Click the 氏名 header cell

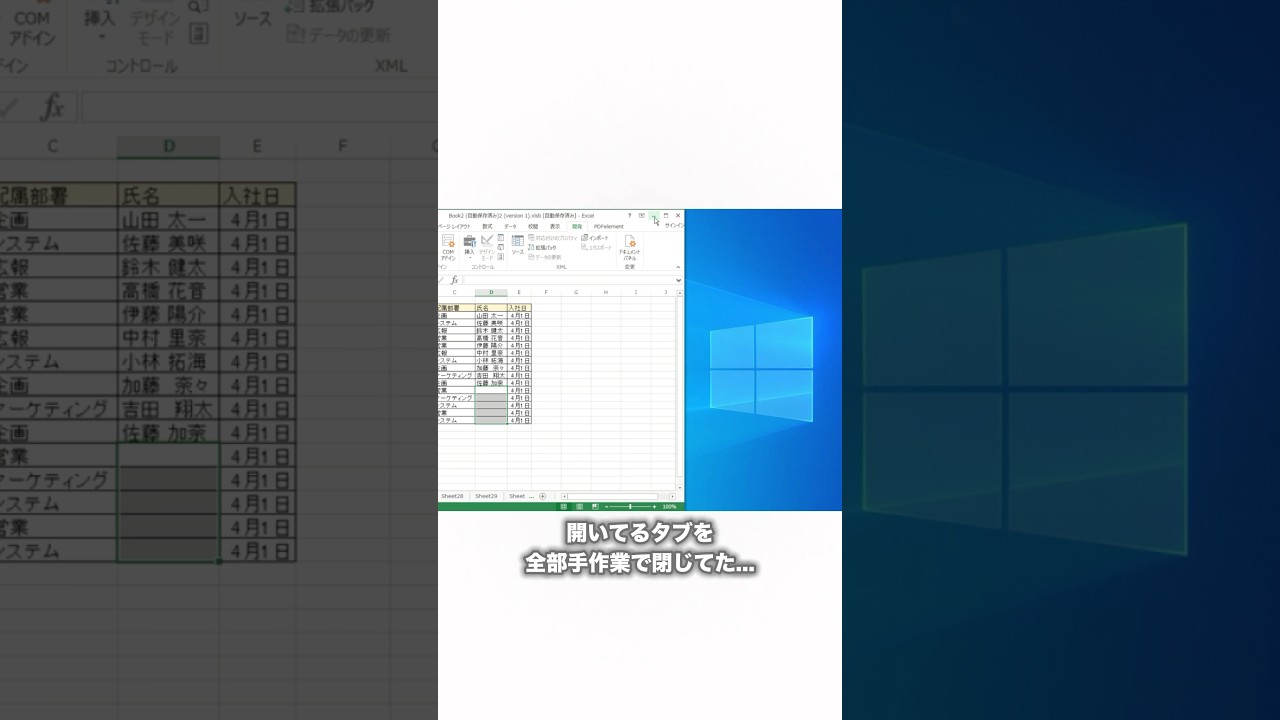tap(491, 308)
